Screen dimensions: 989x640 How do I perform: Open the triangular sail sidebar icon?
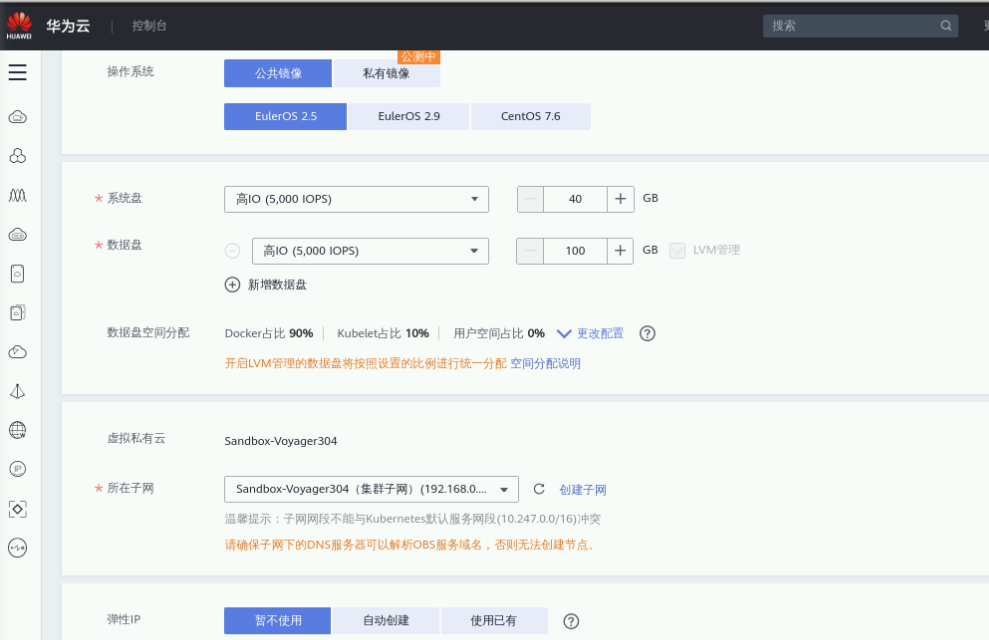pos(18,391)
